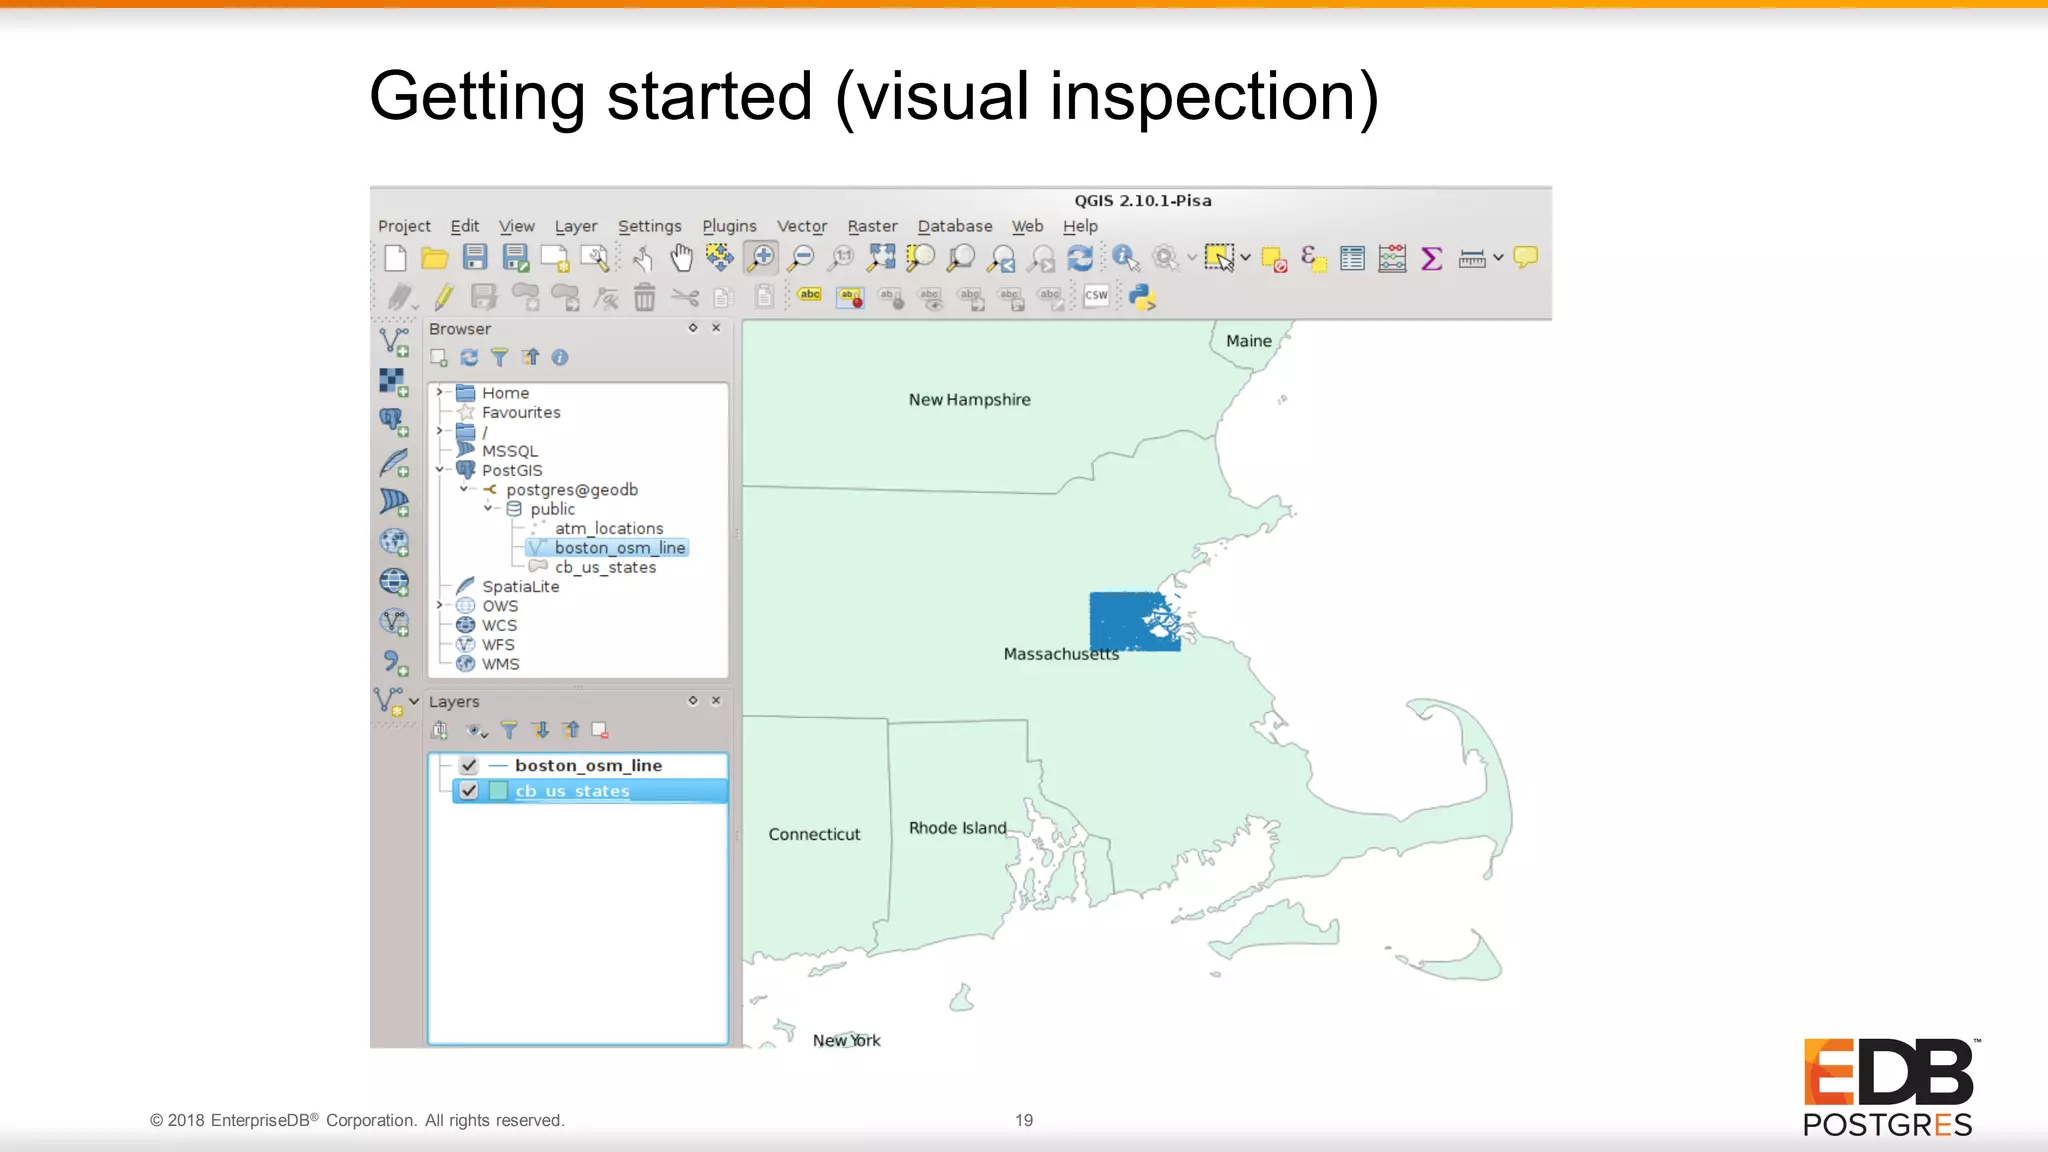Select the MSSQL entry in Browser

point(509,451)
